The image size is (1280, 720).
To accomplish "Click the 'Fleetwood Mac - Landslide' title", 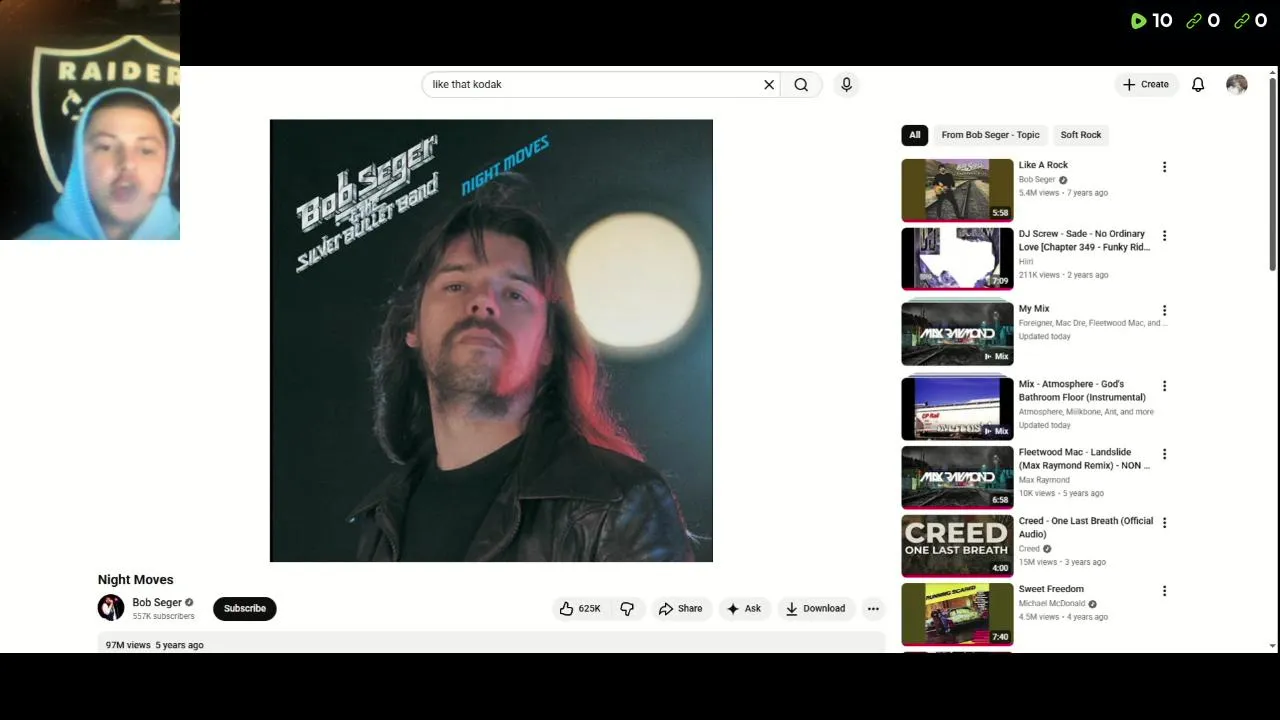I will (1084, 458).
